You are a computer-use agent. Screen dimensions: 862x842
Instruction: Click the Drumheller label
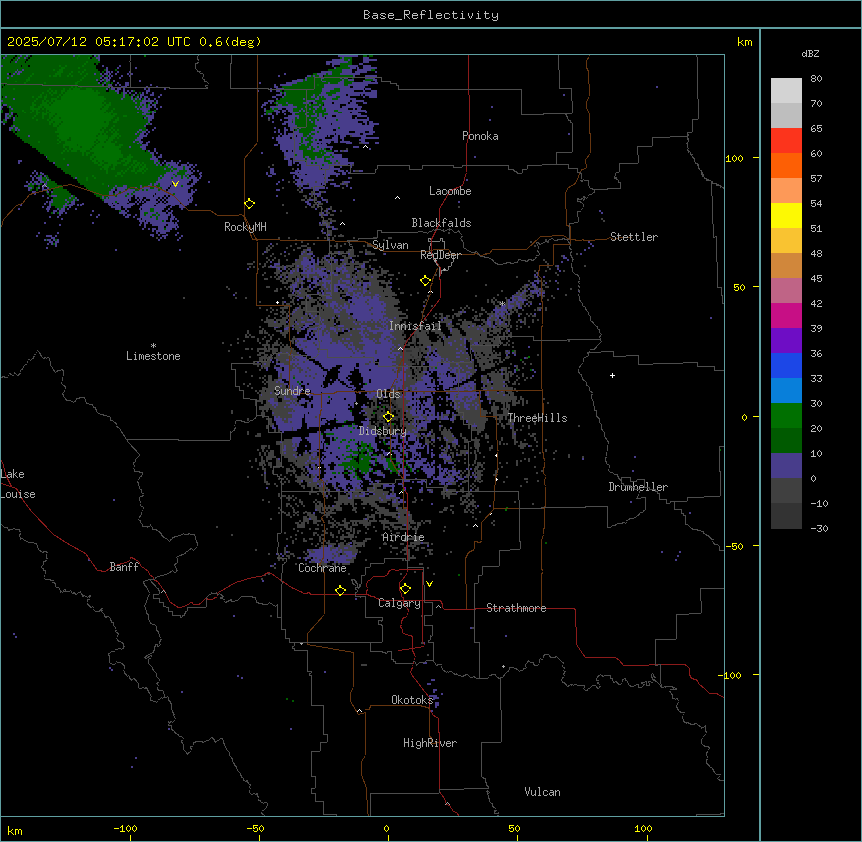(x=638, y=487)
